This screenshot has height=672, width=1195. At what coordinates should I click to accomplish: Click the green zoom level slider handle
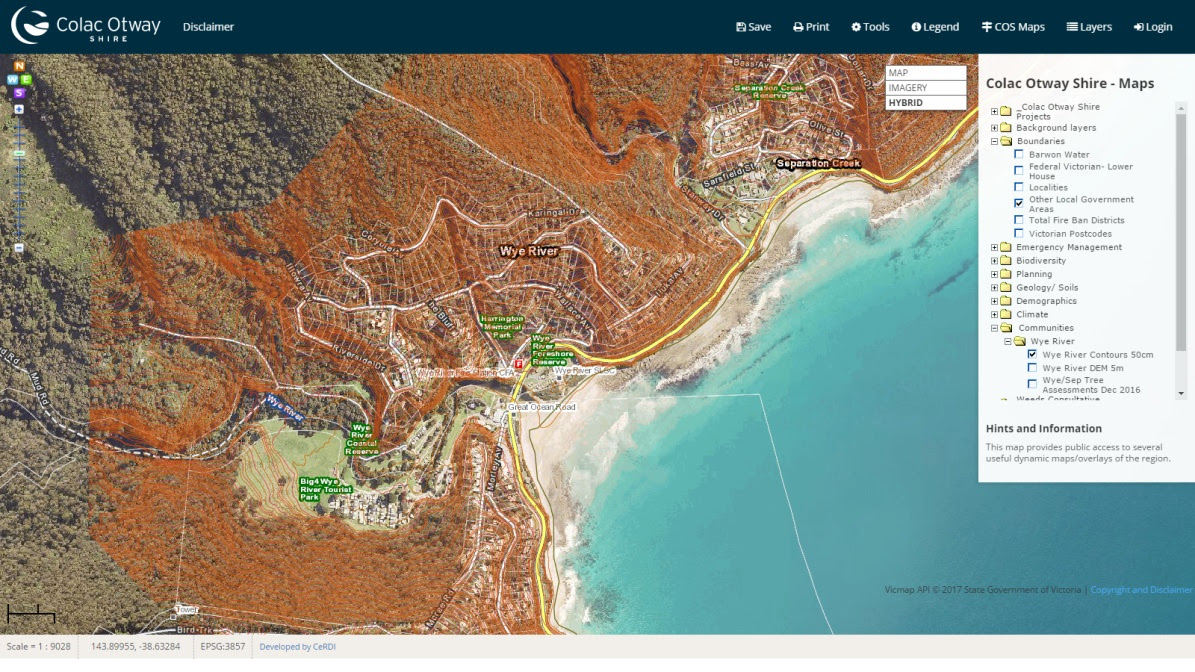click(x=19, y=153)
